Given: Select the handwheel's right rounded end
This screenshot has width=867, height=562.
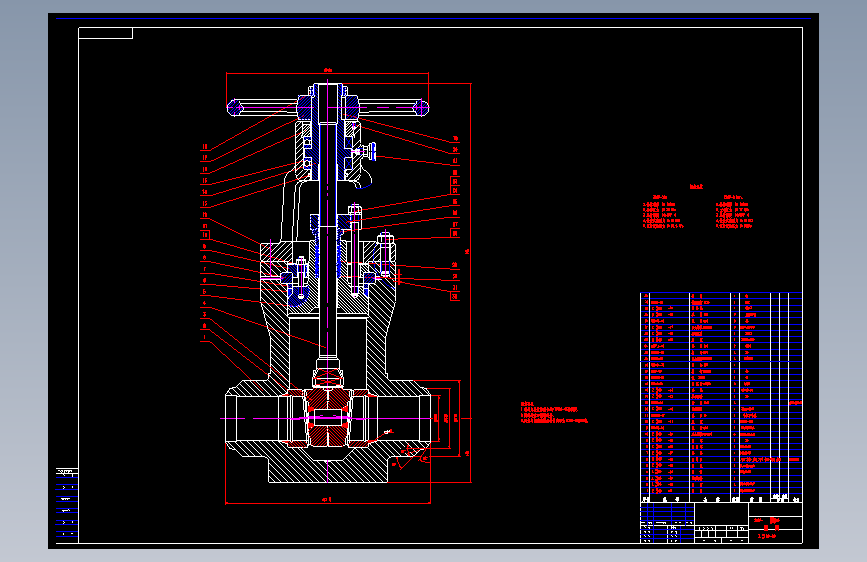Looking at the screenshot, I should click(421, 107).
